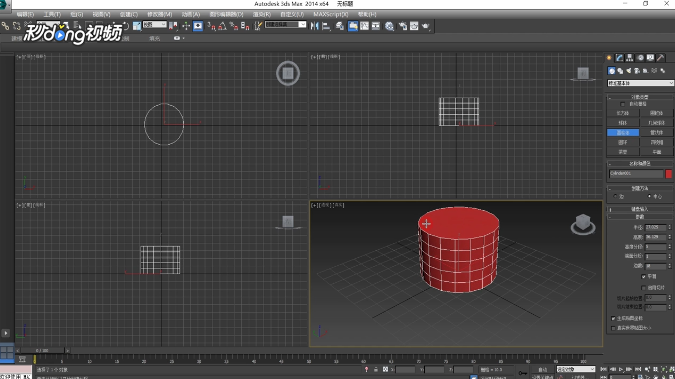Click the Box object type button
675x379 pixels.
pyautogui.click(x=623, y=113)
